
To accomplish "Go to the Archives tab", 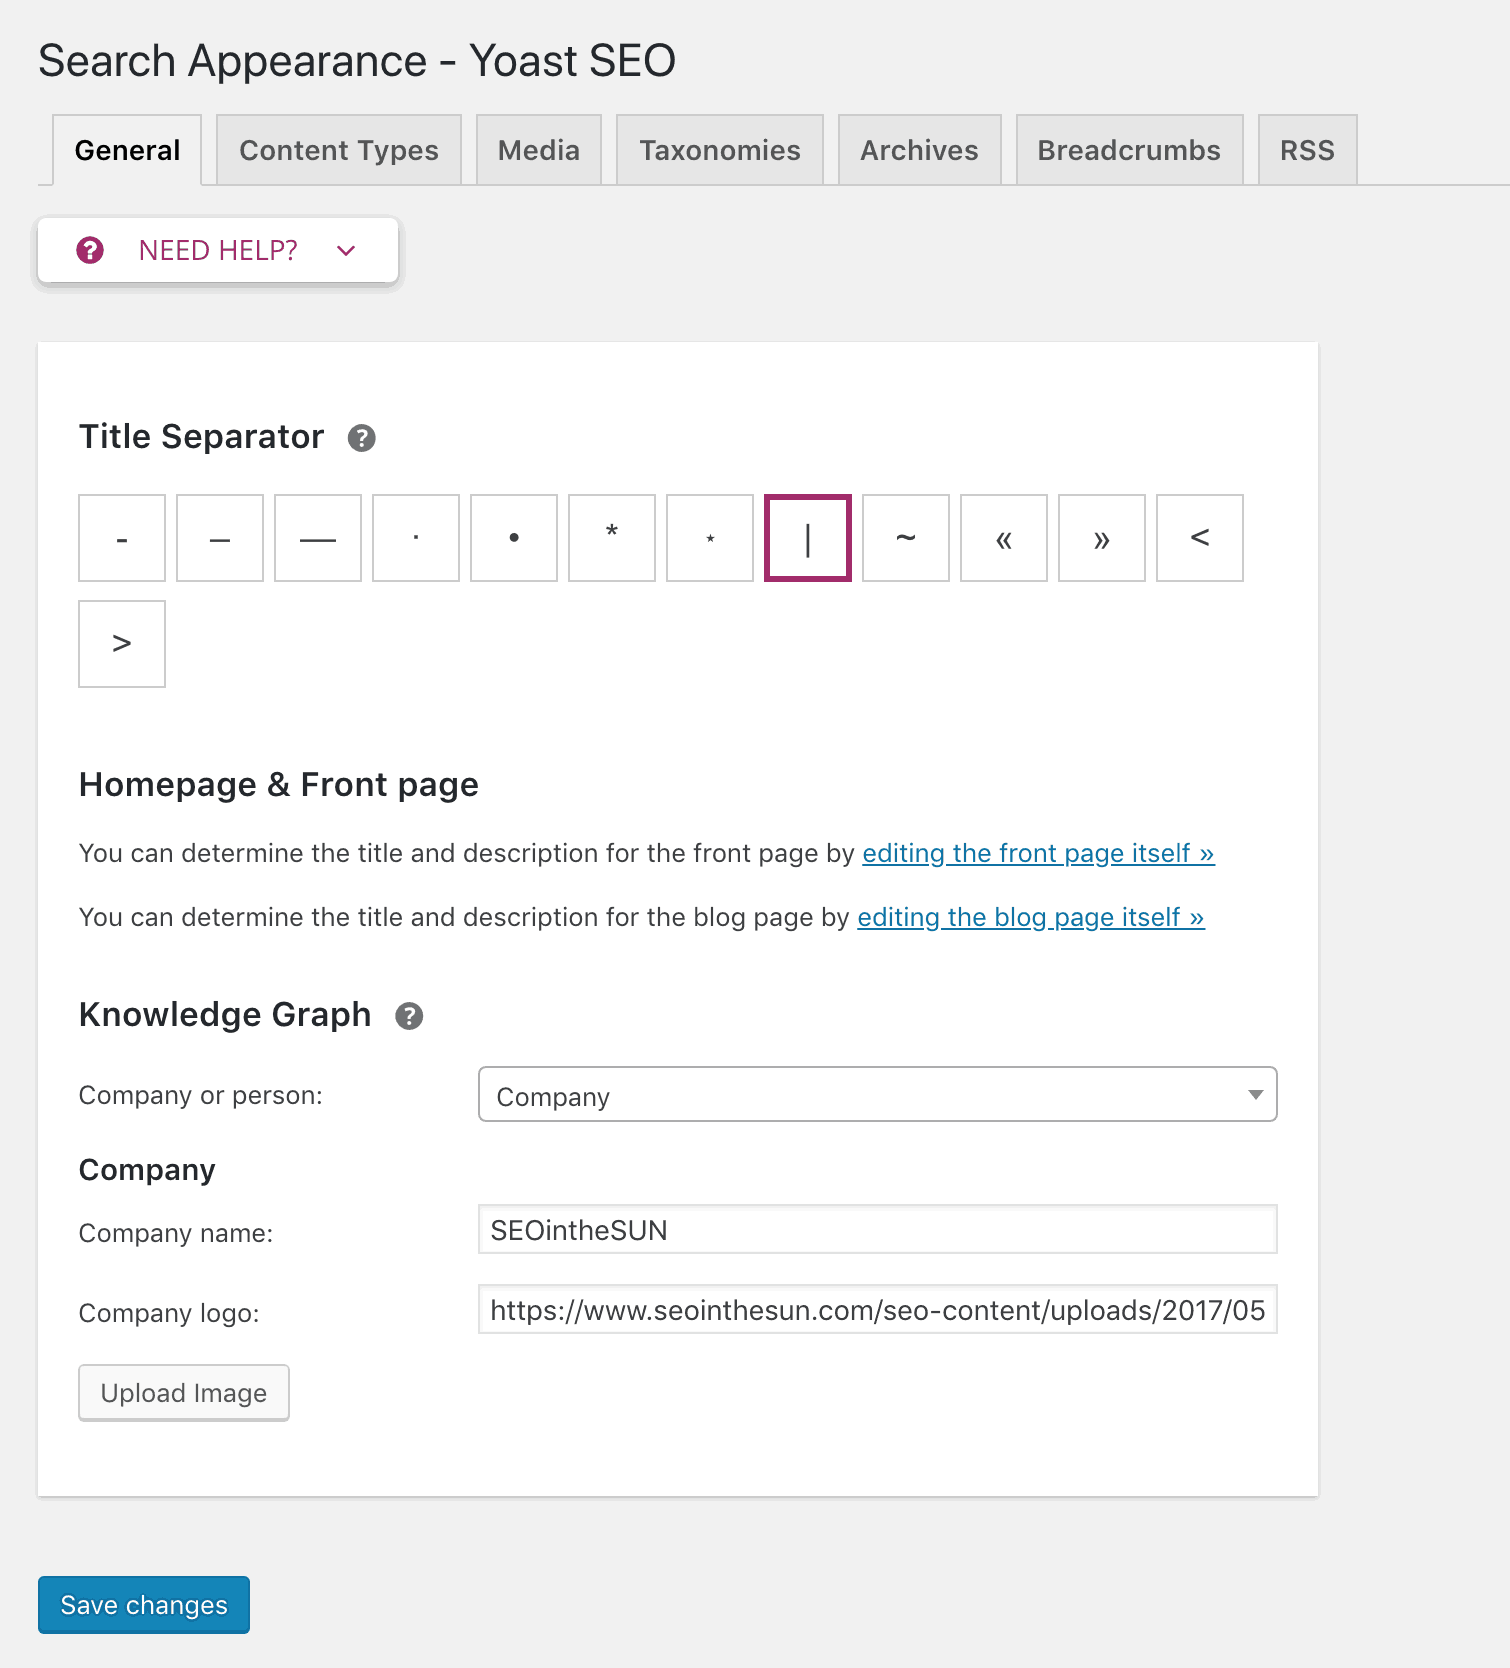I will pyautogui.click(x=920, y=150).
